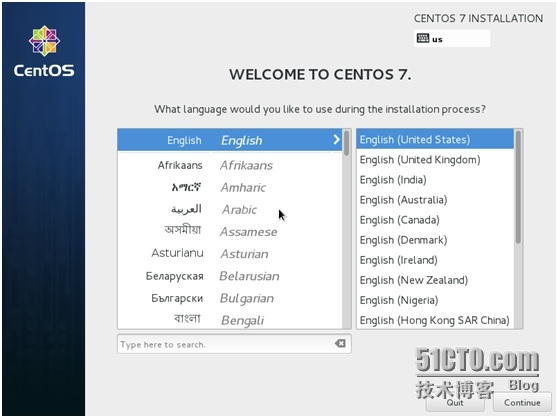Open the us keyboard layout indicator
The image size is (558, 418).
[x=452, y=38]
